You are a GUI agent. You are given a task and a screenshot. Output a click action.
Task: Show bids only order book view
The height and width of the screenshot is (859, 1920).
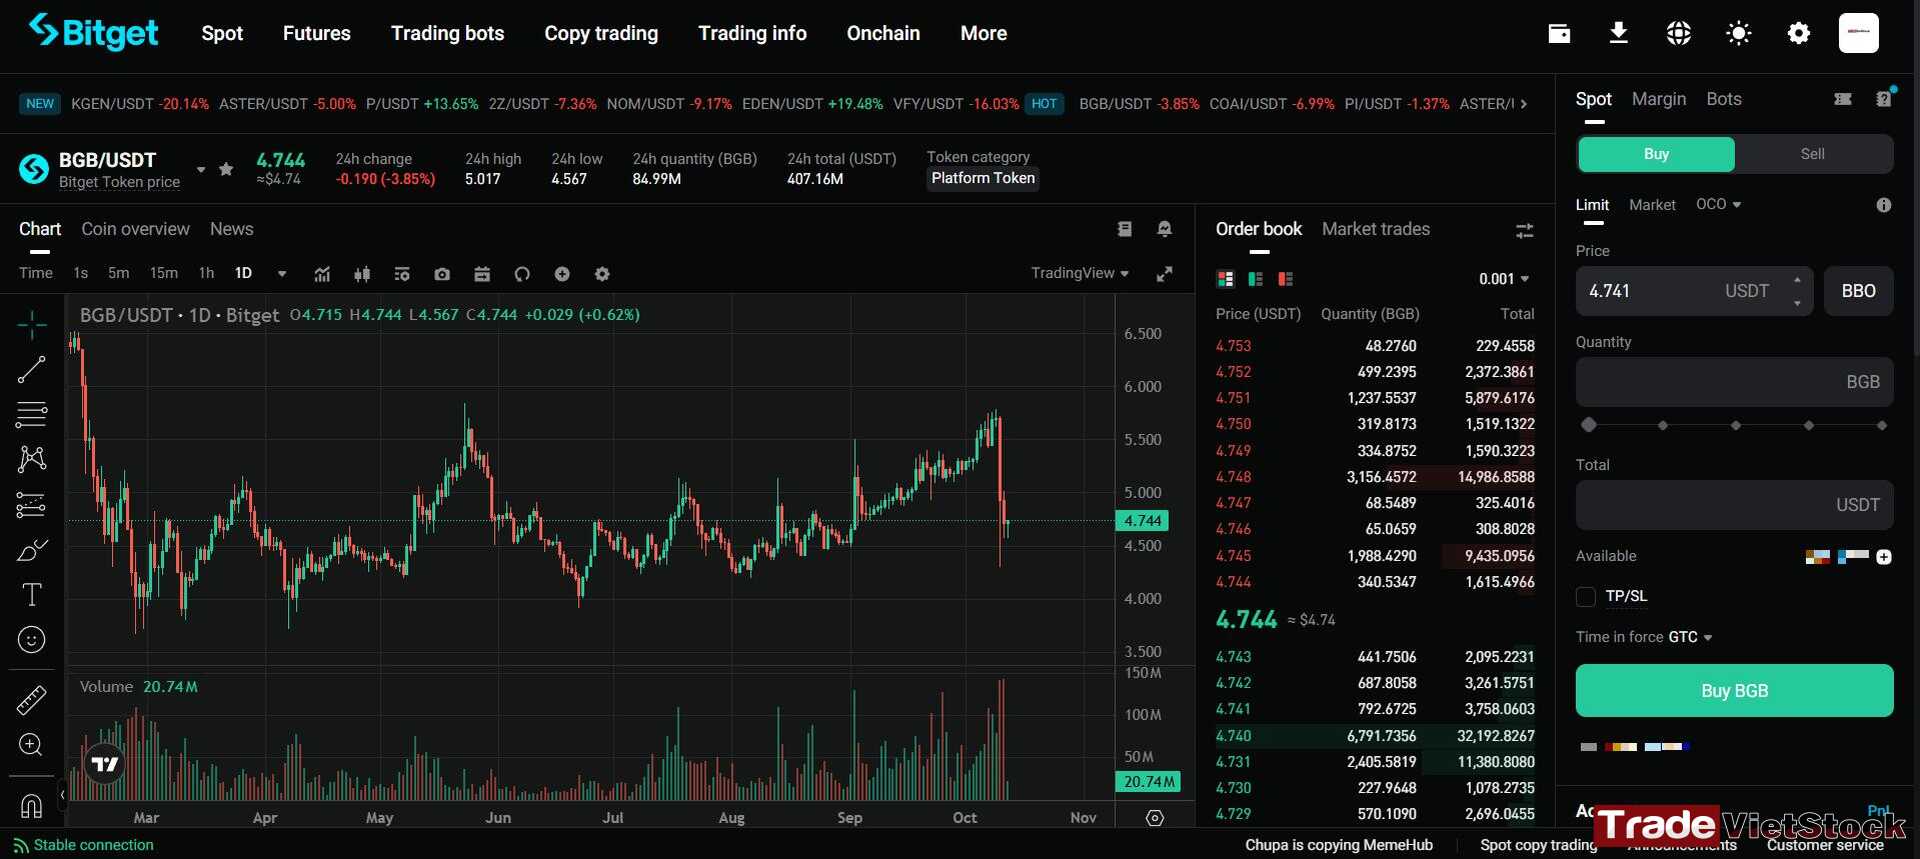[x=1256, y=279]
